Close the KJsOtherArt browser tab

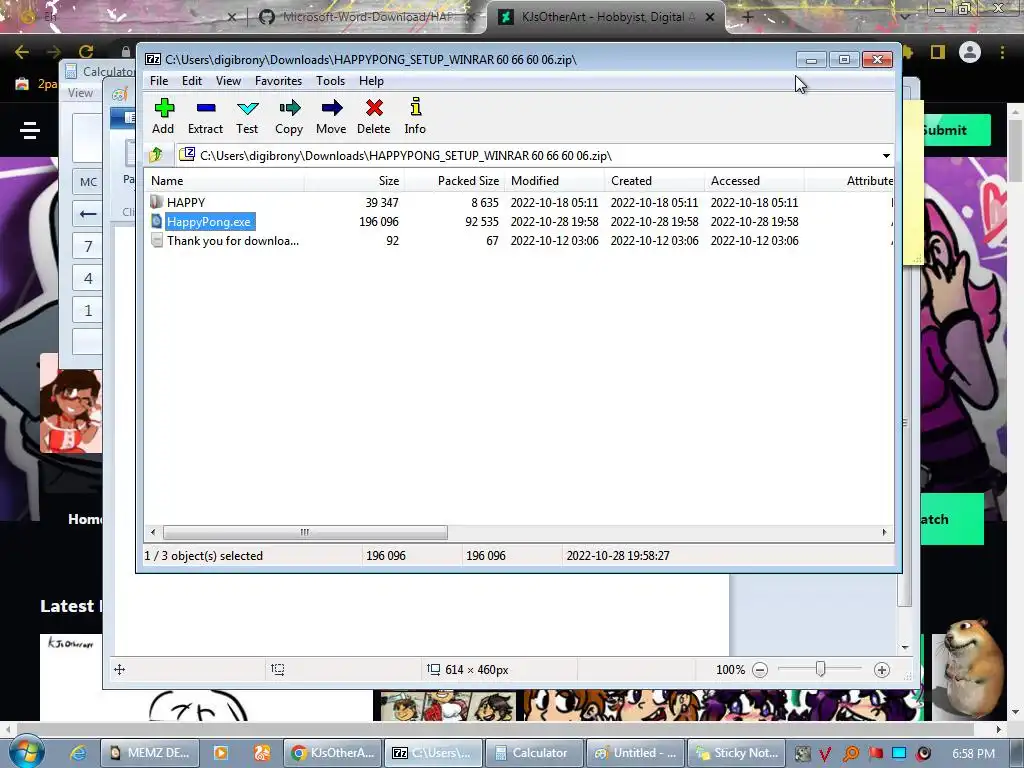[710, 18]
